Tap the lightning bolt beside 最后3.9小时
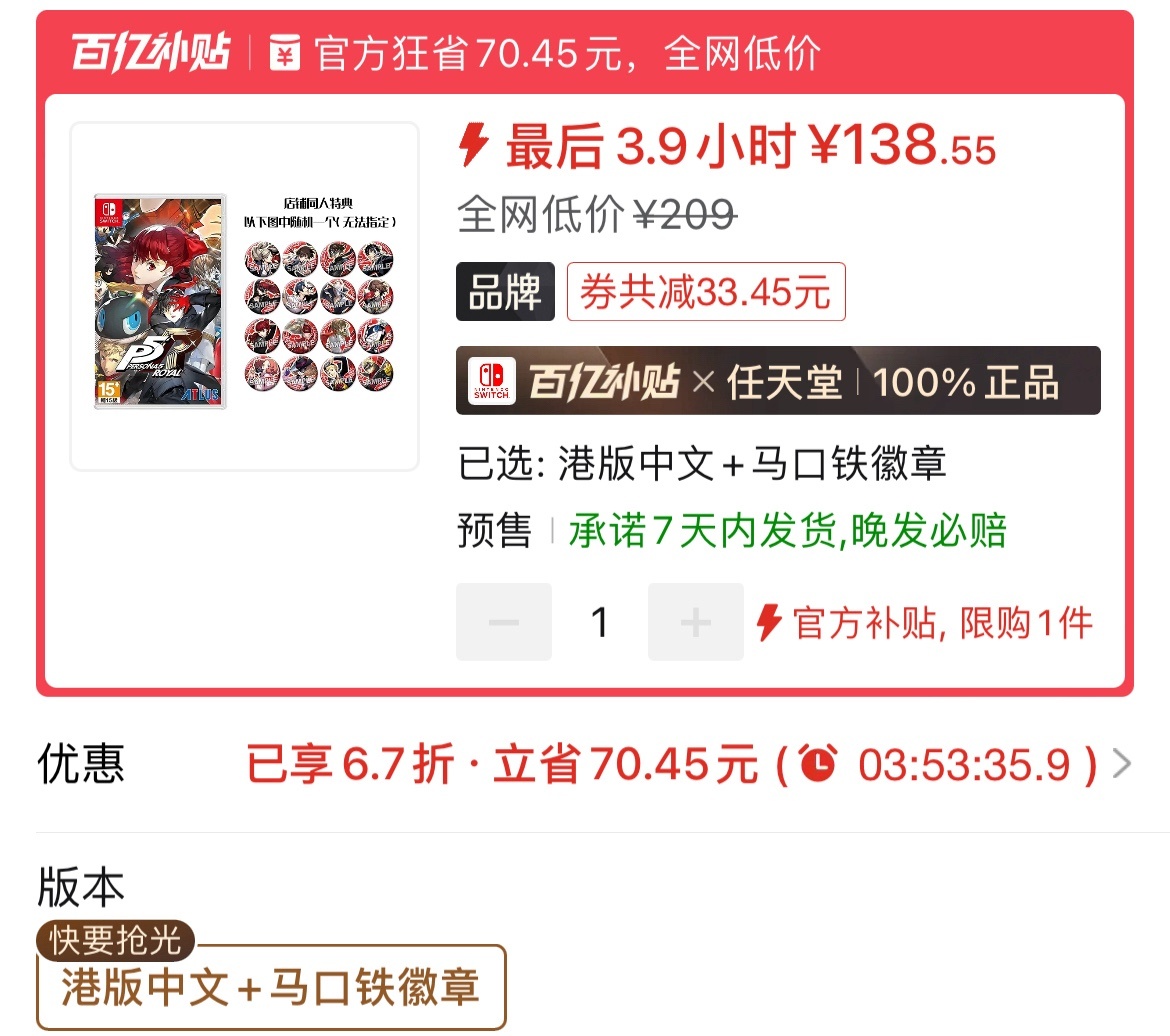Image resolution: width=1170 pixels, height=1036 pixels. (473, 144)
